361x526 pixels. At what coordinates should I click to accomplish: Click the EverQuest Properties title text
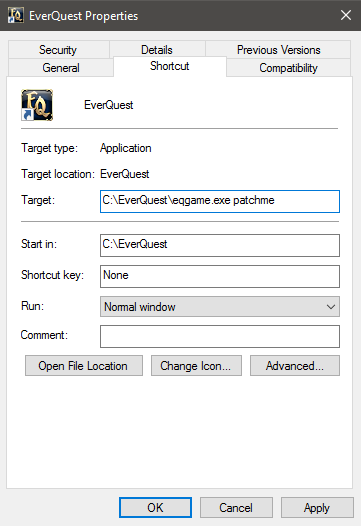(x=84, y=16)
